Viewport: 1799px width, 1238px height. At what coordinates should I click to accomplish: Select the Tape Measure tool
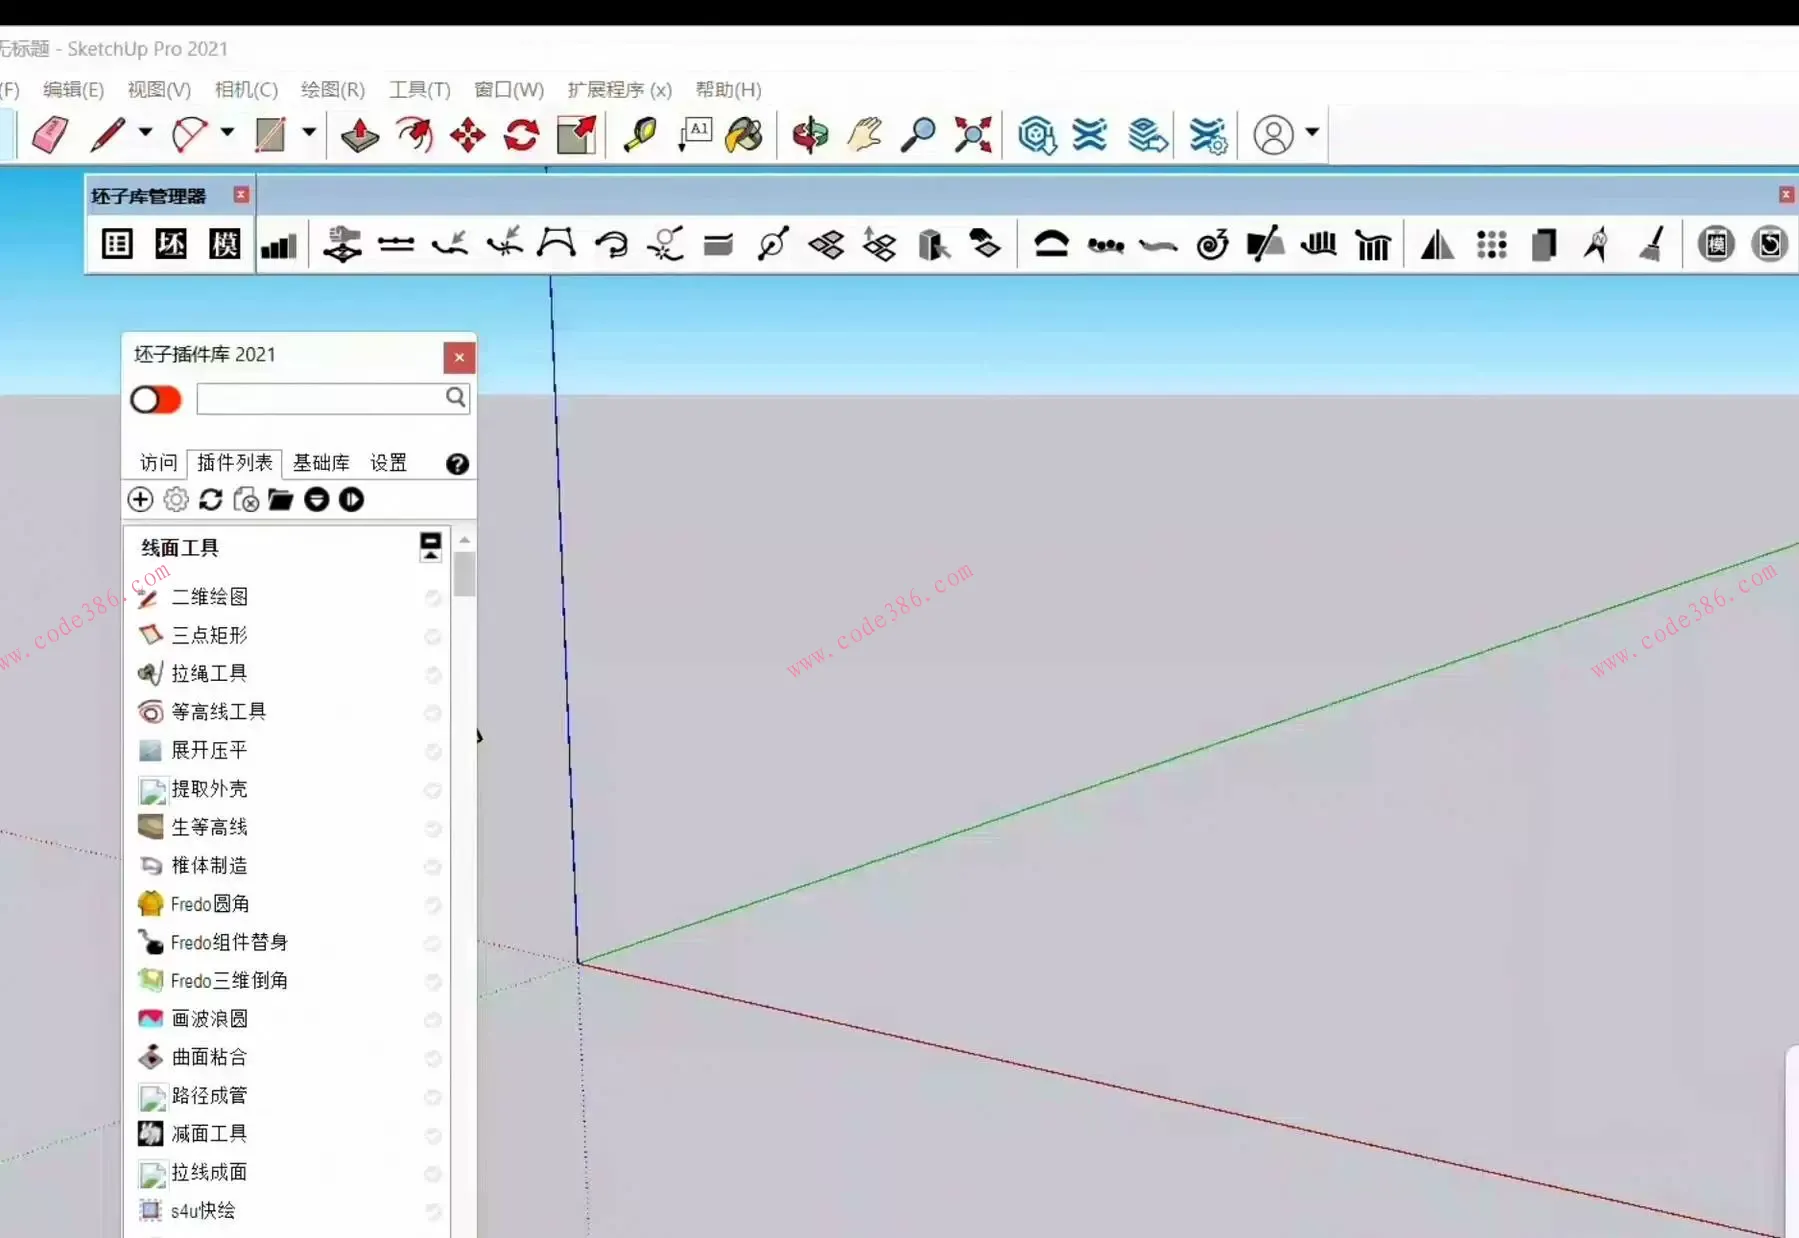[640, 134]
